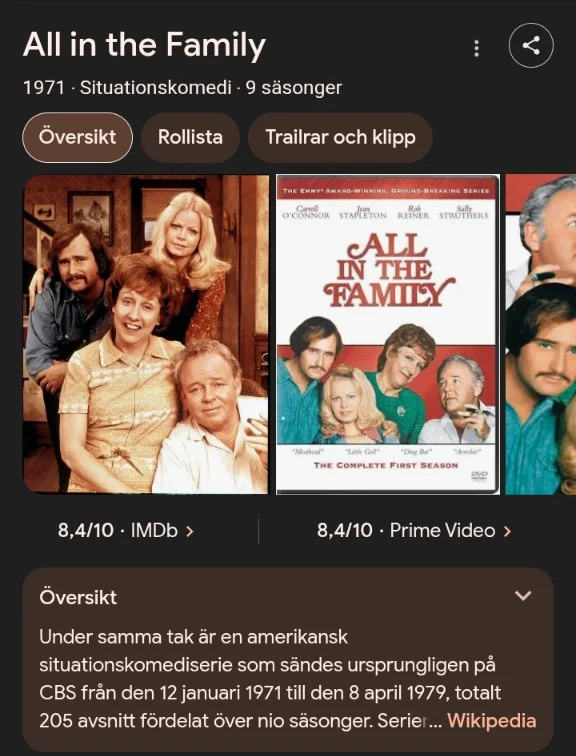Click the 1971 year label
Image resolution: width=576 pixels, height=756 pixels.
(x=44, y=88)
